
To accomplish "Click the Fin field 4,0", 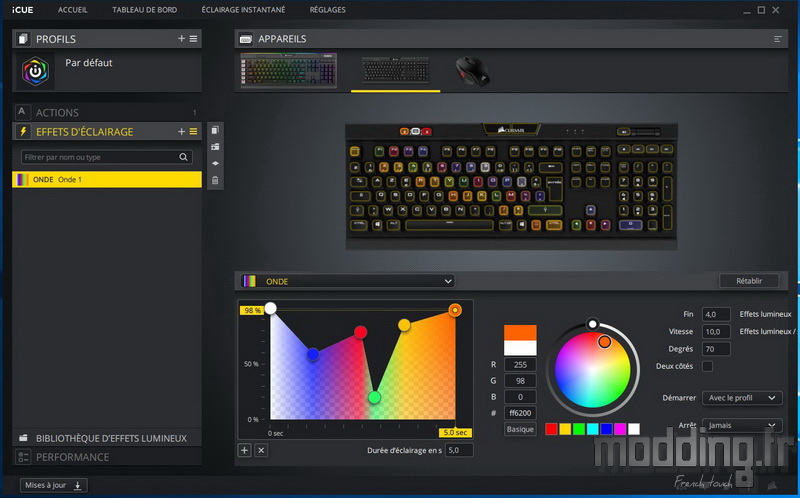I will tap(716, 314).
